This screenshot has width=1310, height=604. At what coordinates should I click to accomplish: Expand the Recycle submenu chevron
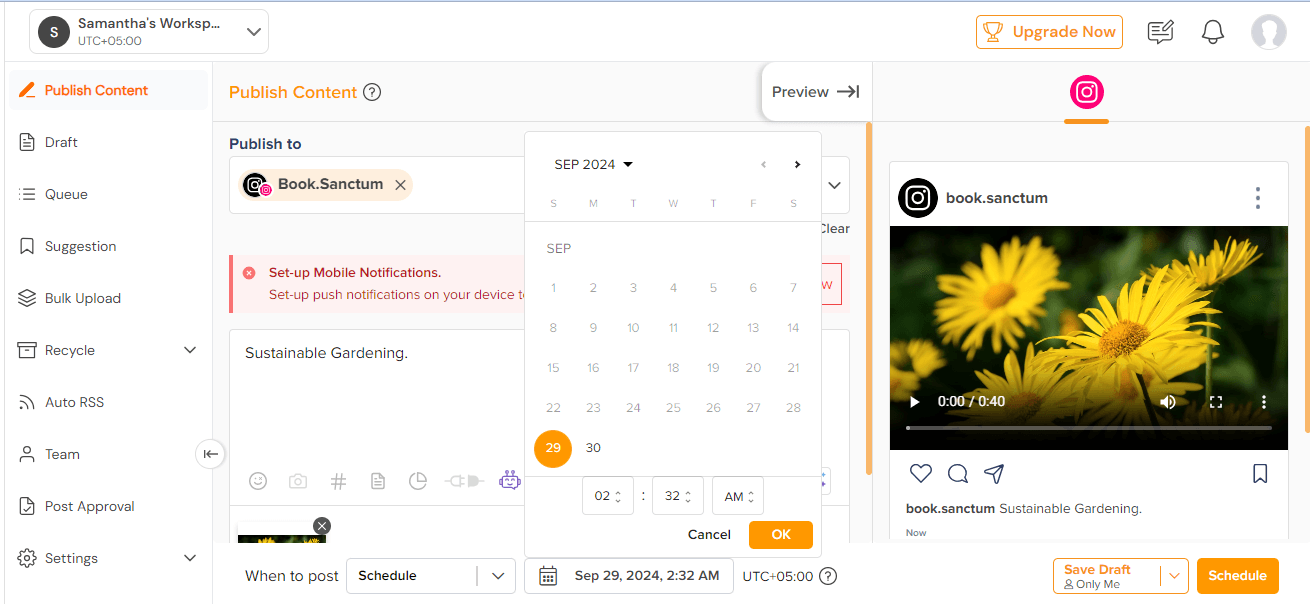(190, 350)
